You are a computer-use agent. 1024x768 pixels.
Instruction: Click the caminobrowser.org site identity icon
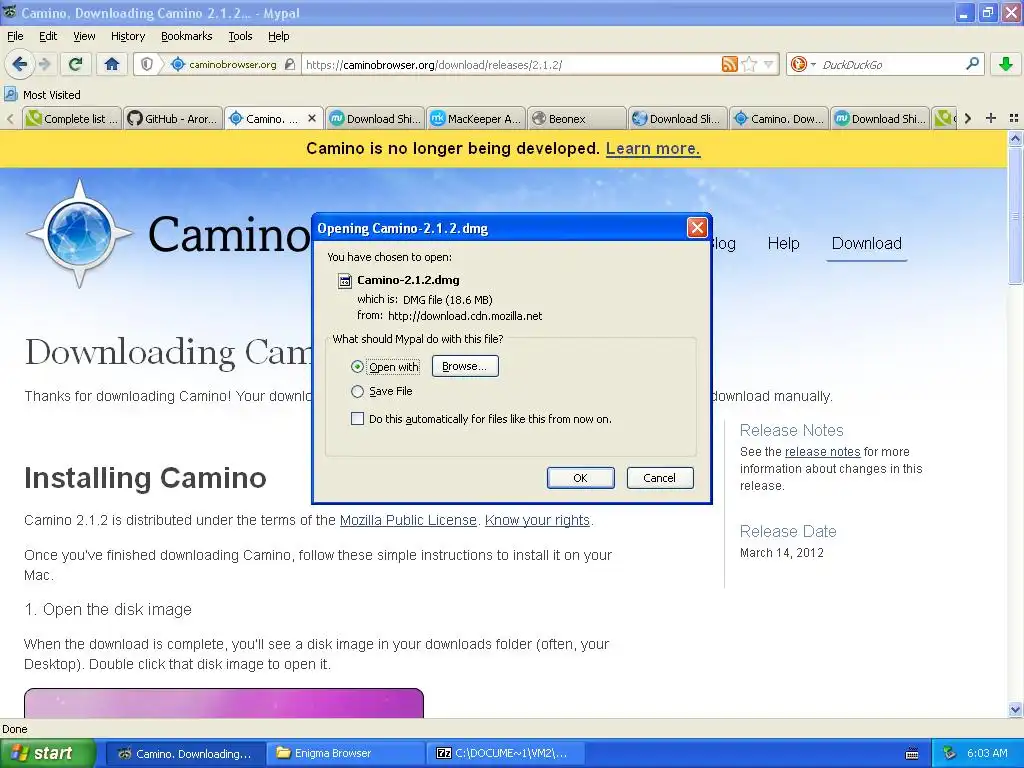[x=177, y=64]
